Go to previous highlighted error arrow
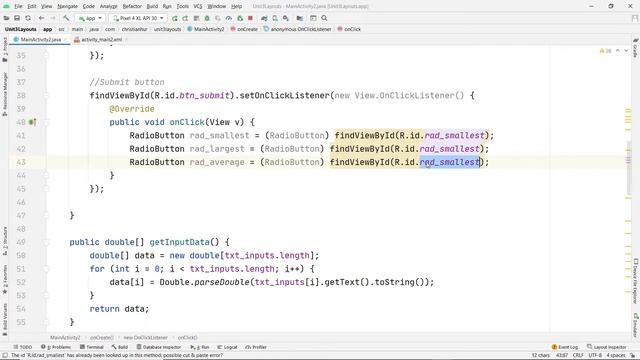 click(618, 51)
